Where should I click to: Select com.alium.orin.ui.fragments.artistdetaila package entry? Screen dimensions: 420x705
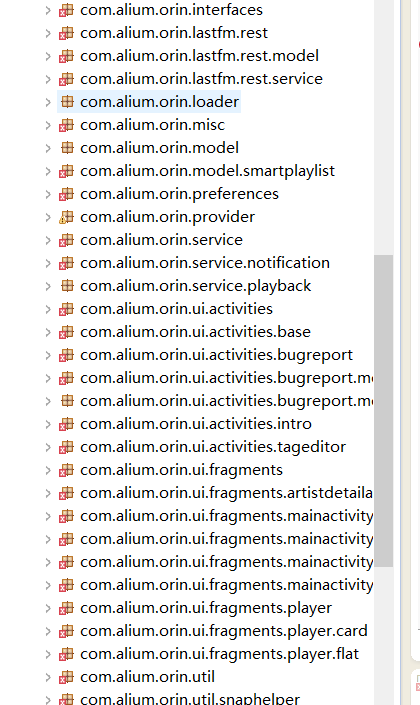click(x=226, y=493)
